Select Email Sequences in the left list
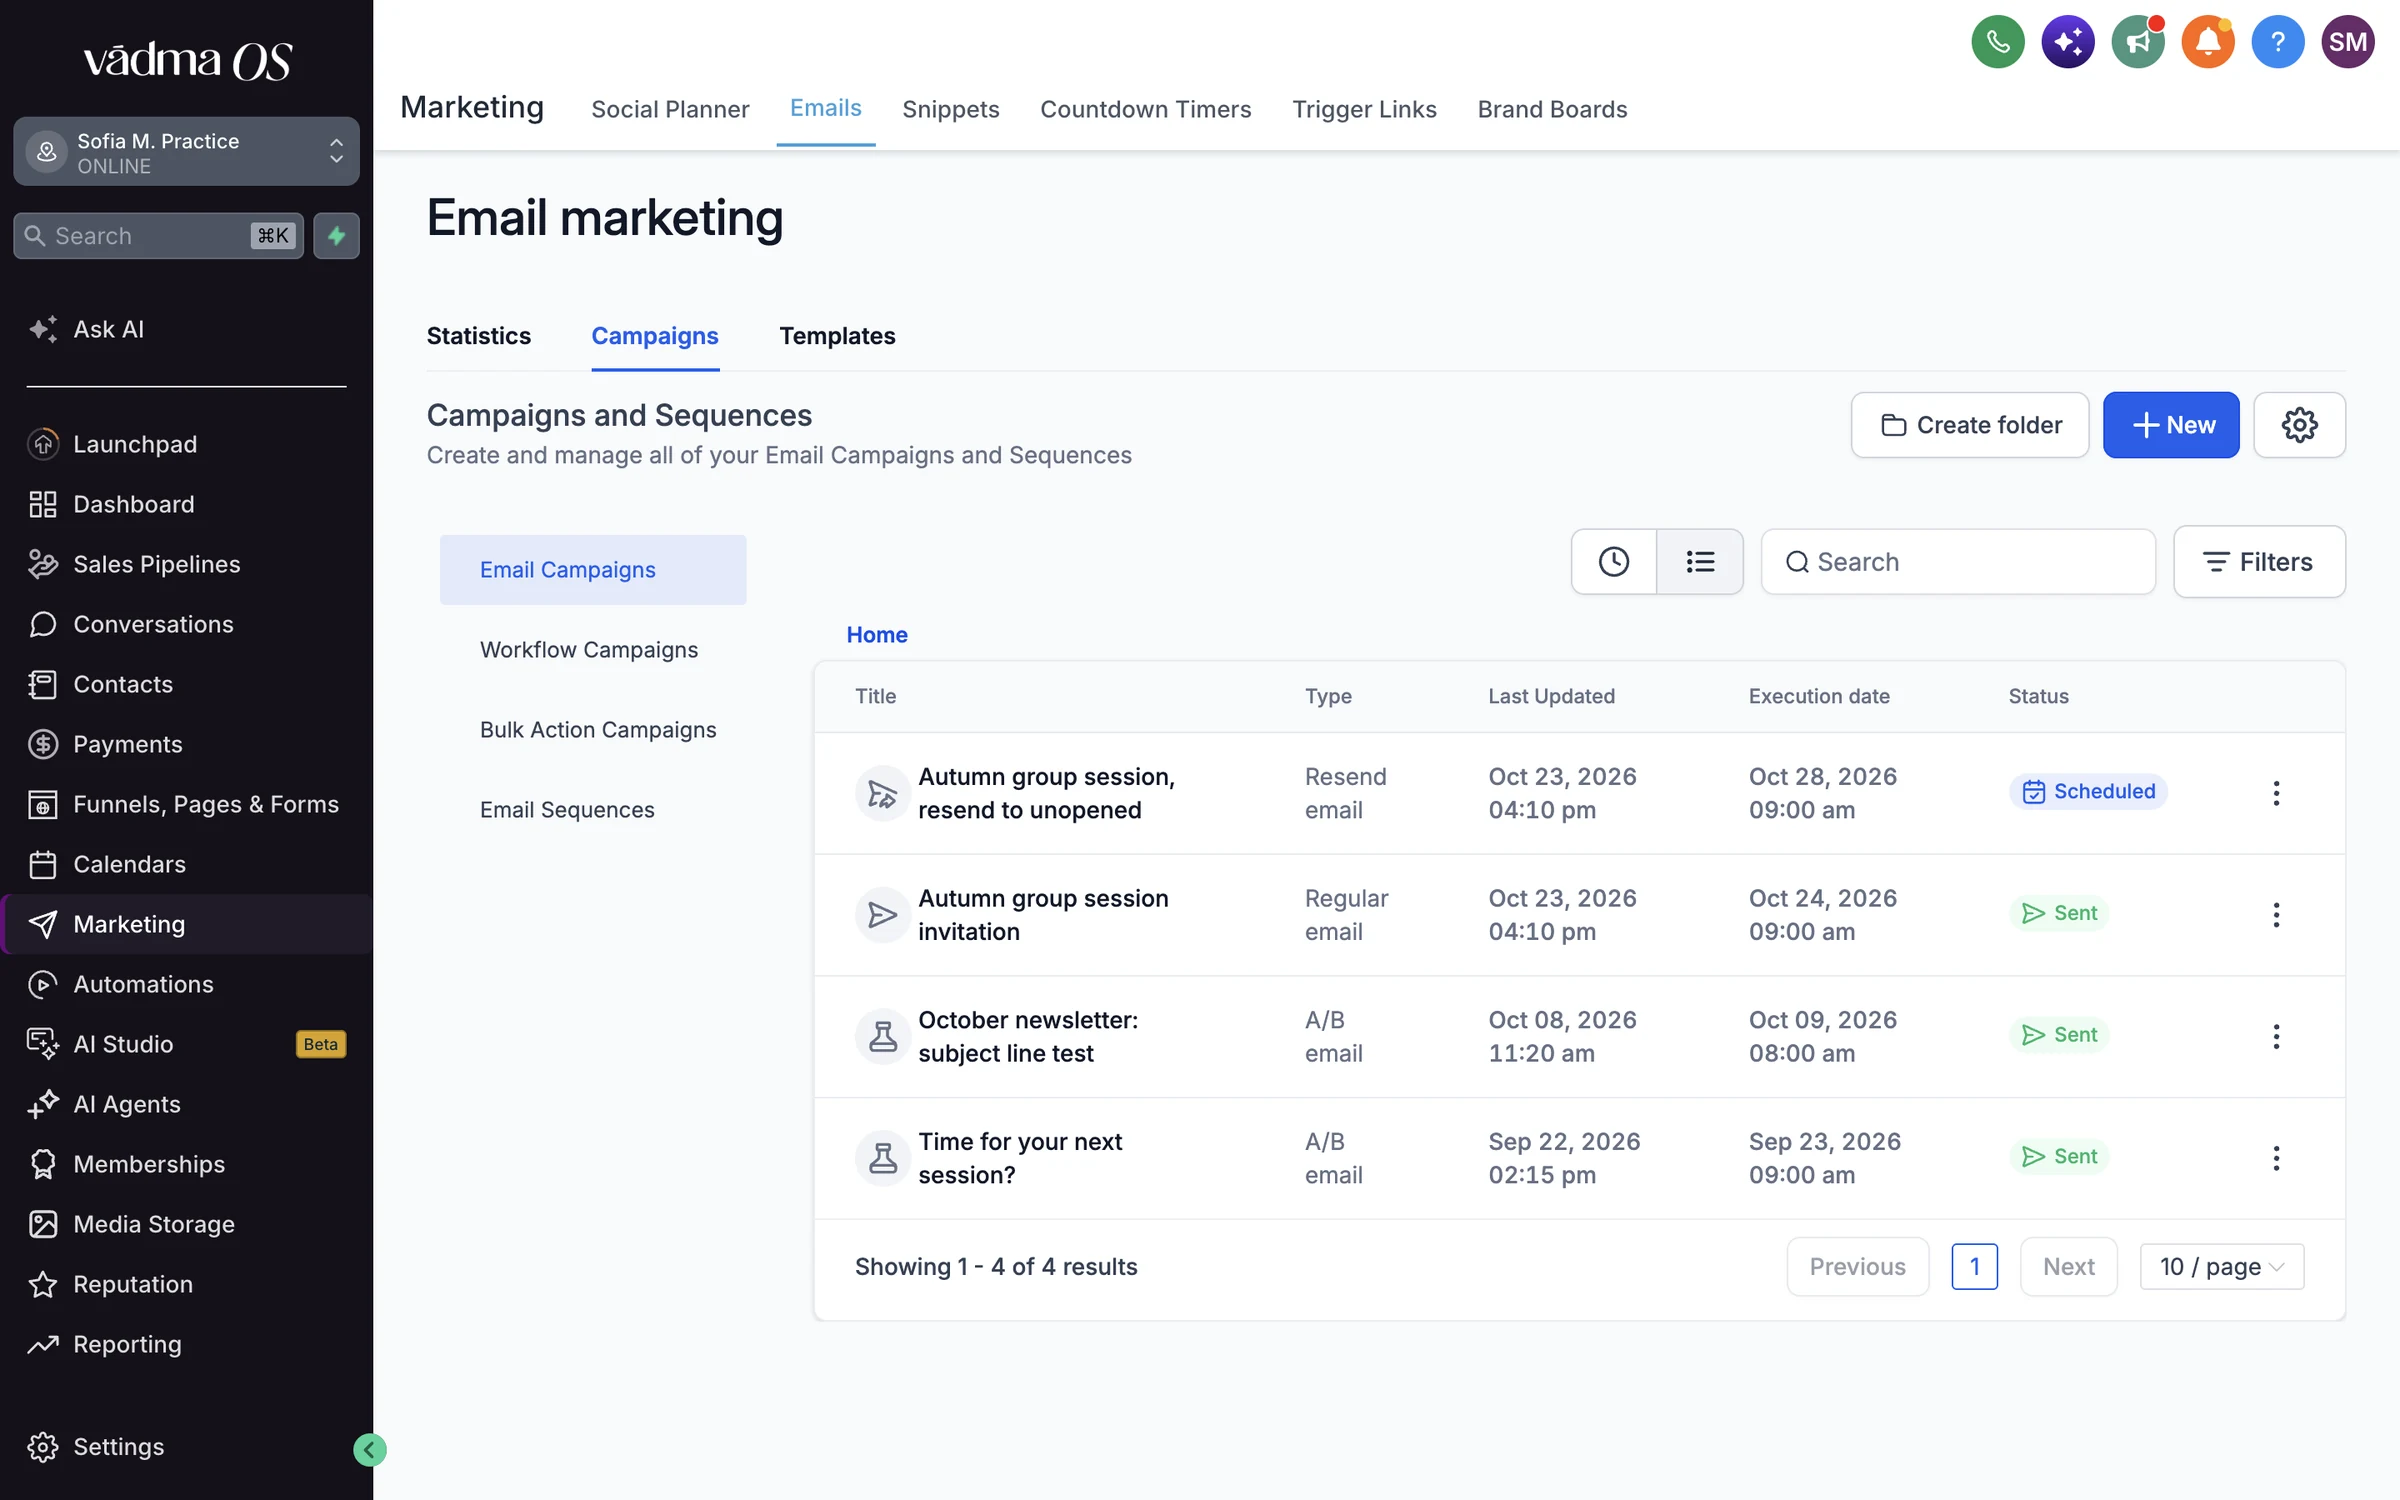This screenshot has width=2400, height=1500. [x=567, y=810]
